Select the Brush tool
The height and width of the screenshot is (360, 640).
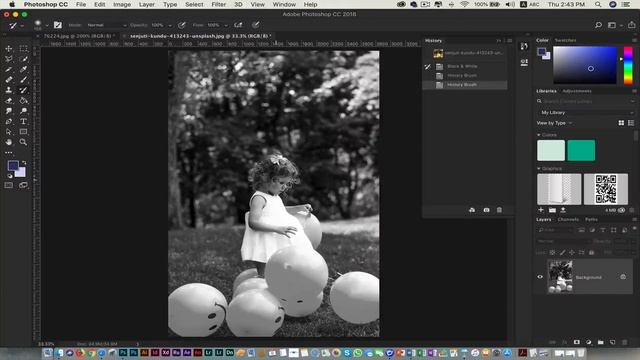point(23,80)
